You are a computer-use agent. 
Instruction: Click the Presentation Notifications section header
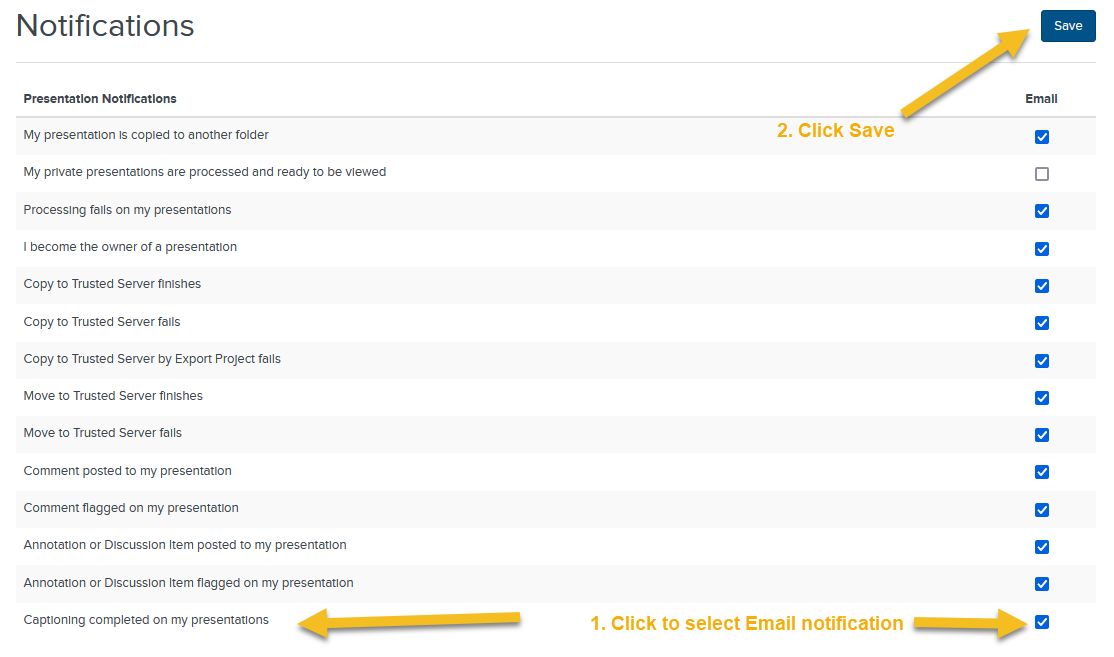[100, 98]
